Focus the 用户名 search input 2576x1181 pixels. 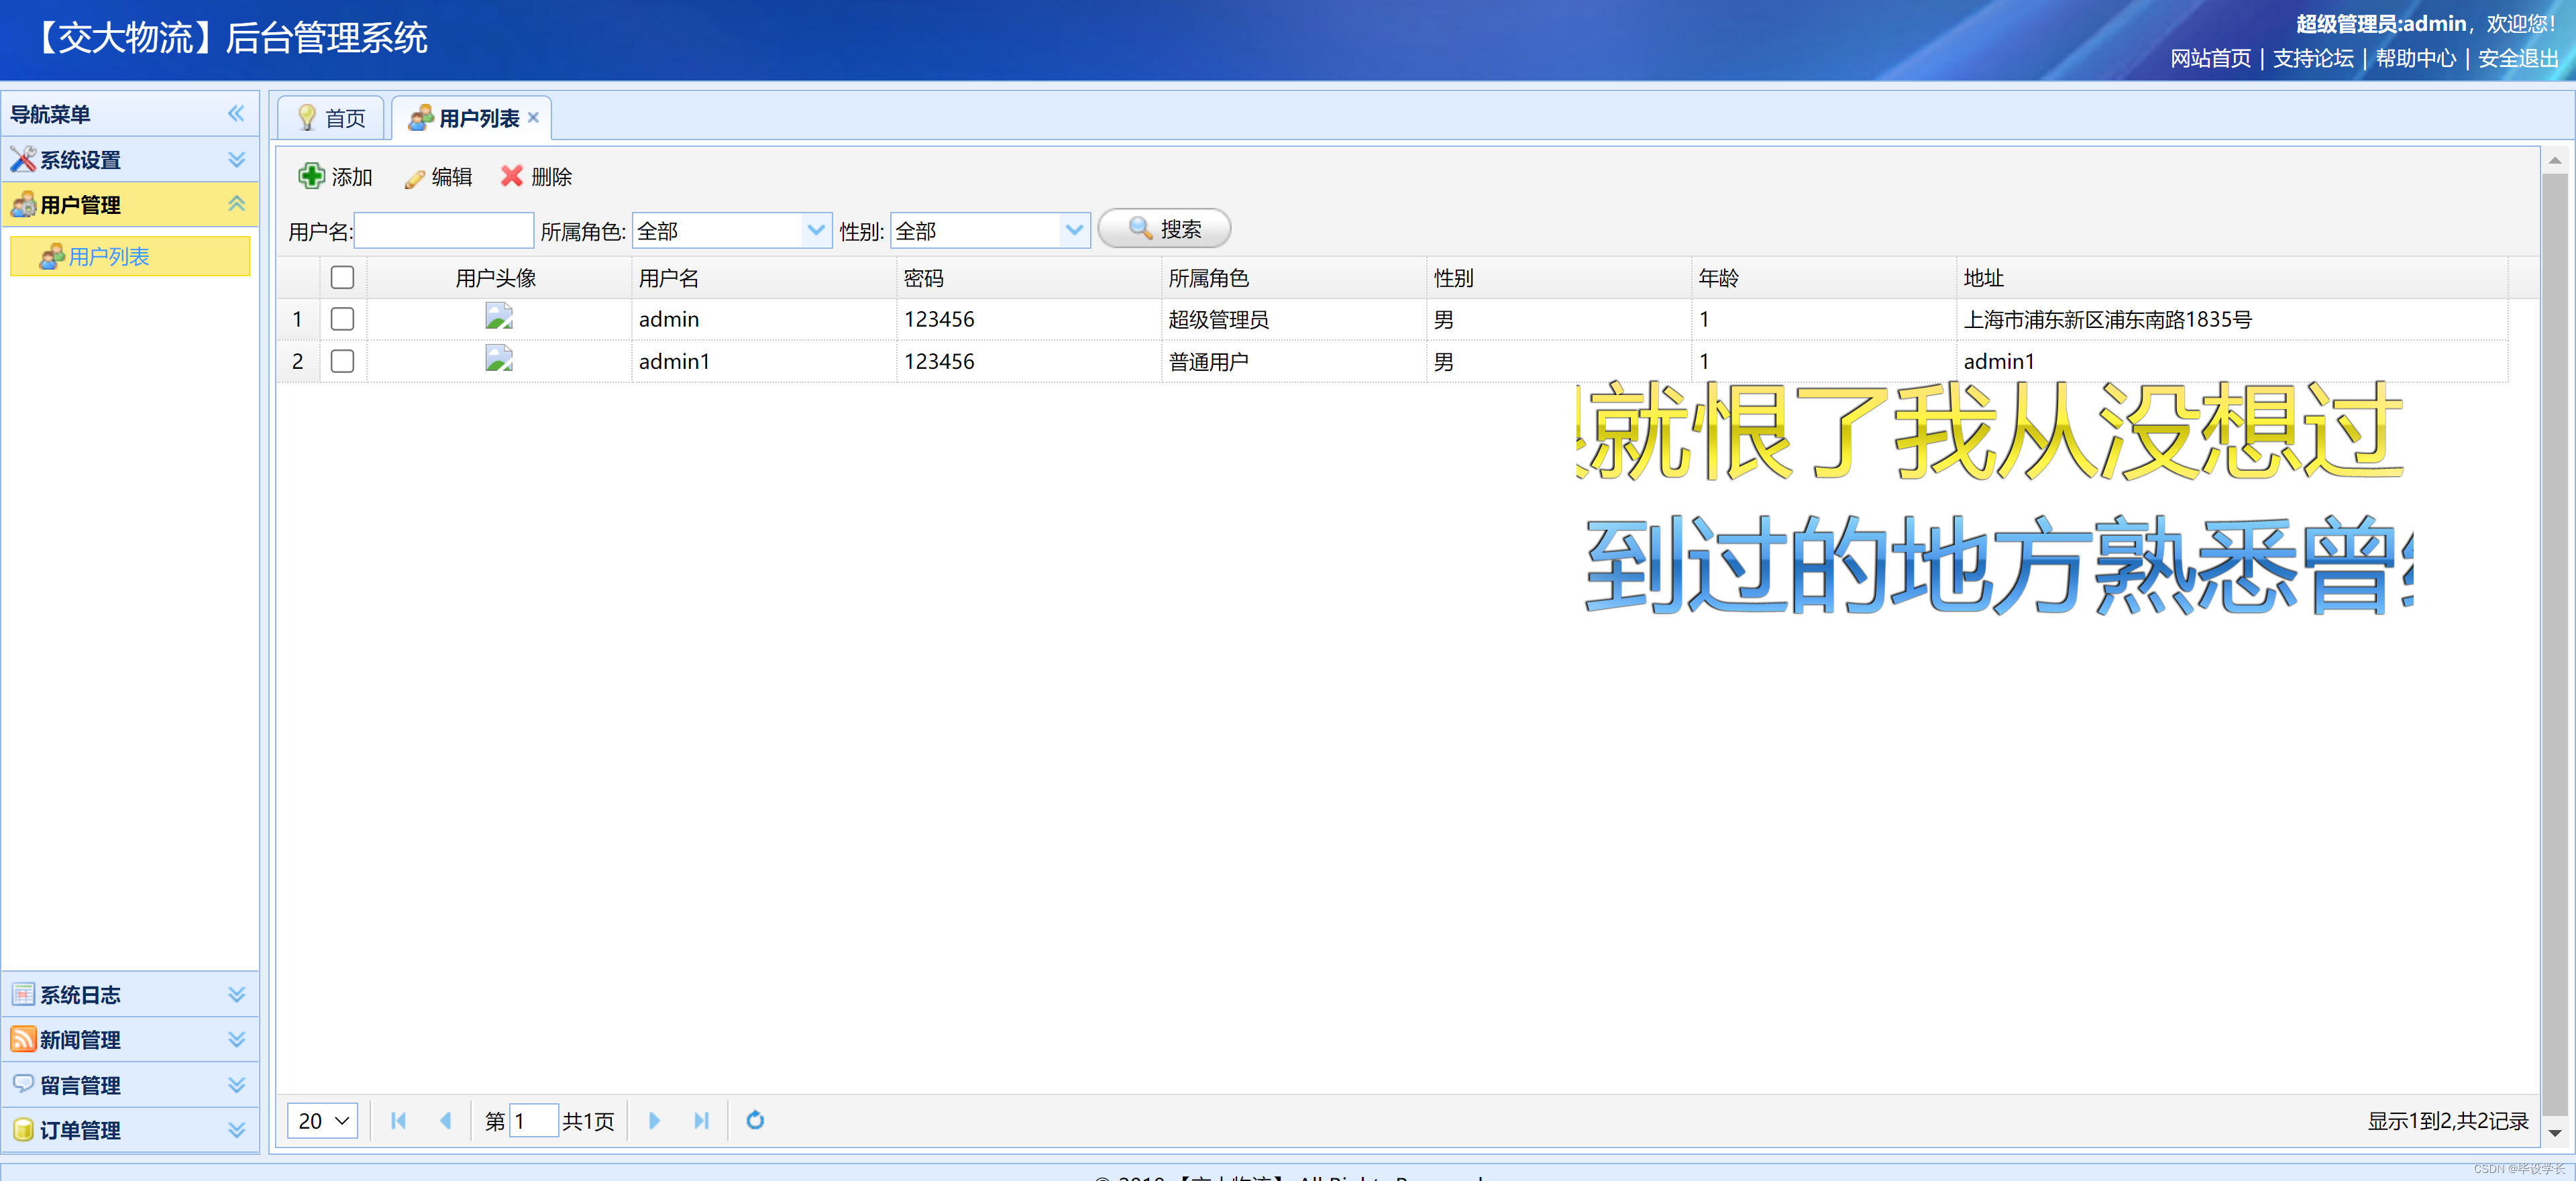444,231
